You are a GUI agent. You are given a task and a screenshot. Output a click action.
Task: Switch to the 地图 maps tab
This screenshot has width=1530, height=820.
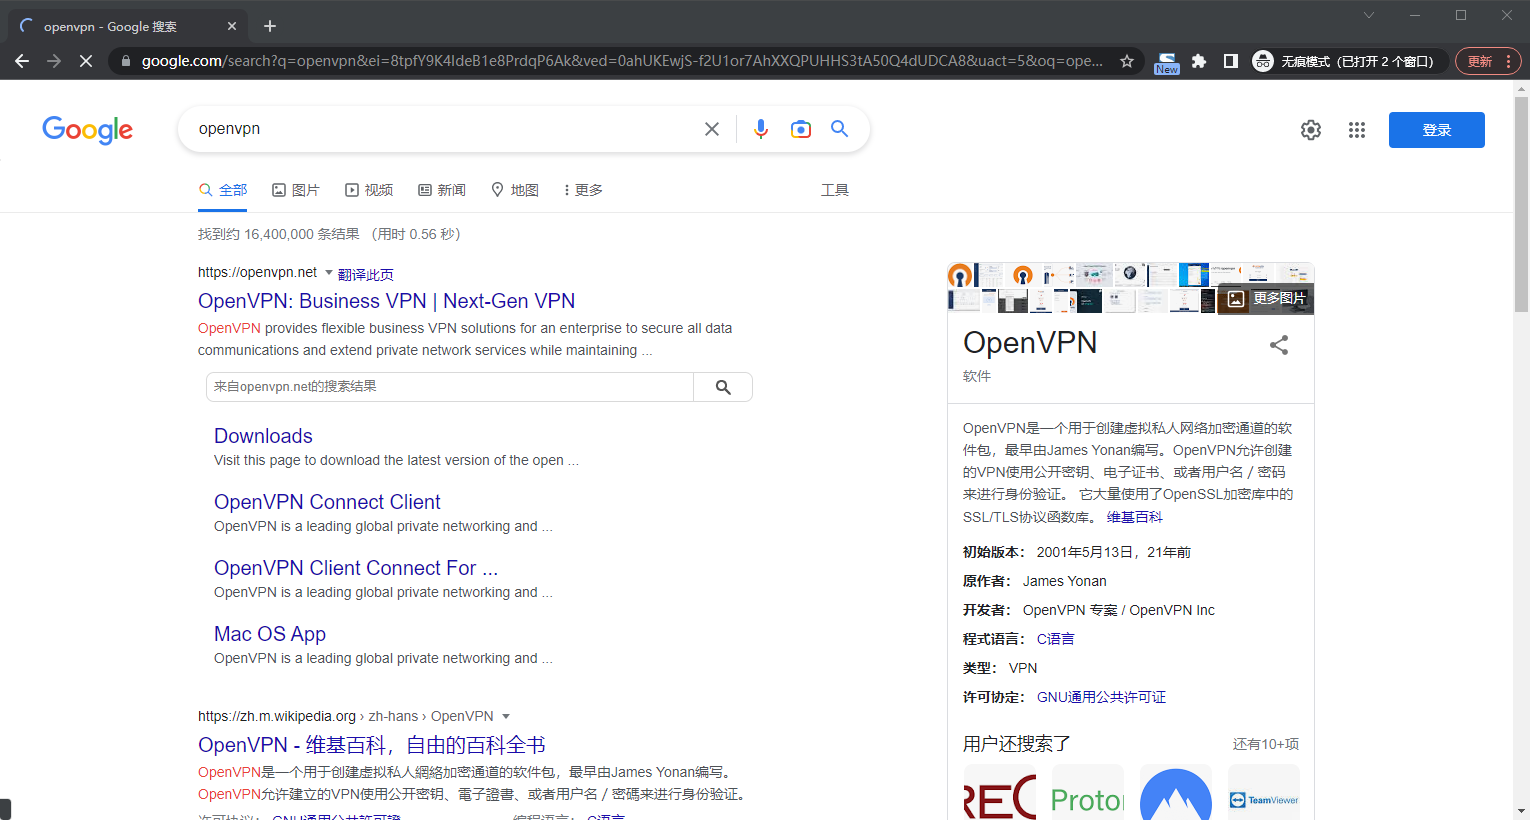click(515, 190)
